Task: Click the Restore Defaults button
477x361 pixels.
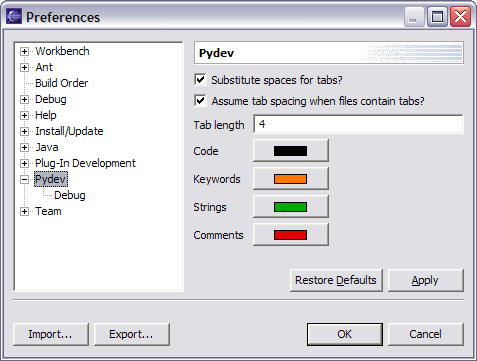Action: coord(336,280)
